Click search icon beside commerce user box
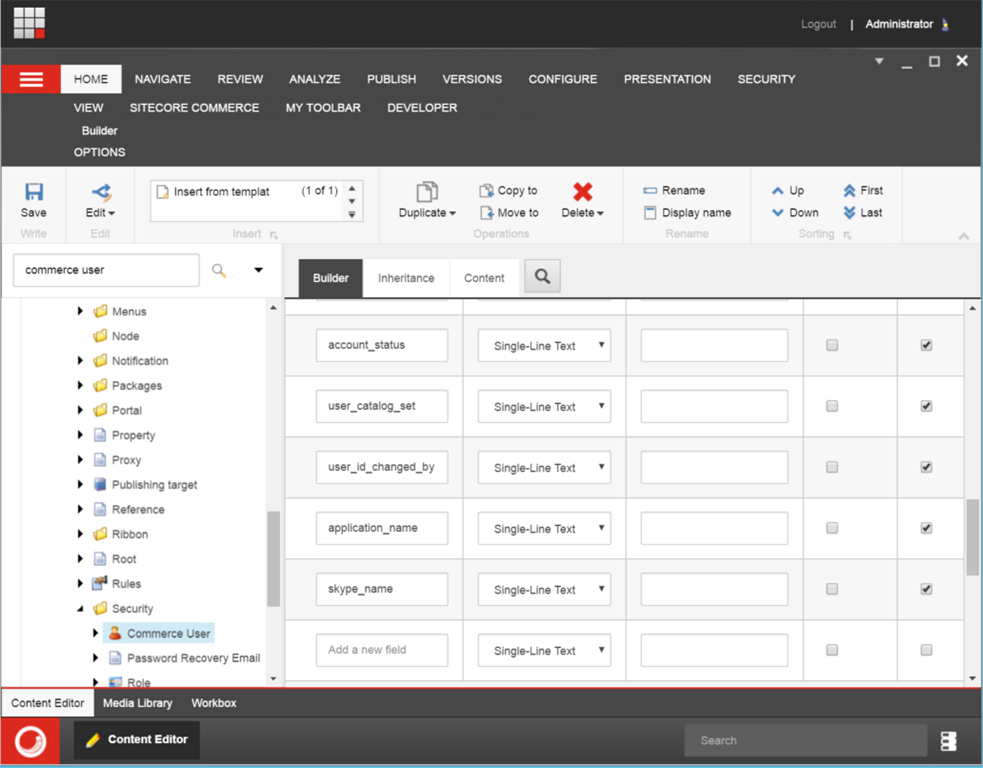The height and width of the screenshot is (768, 983). [219, 270]
